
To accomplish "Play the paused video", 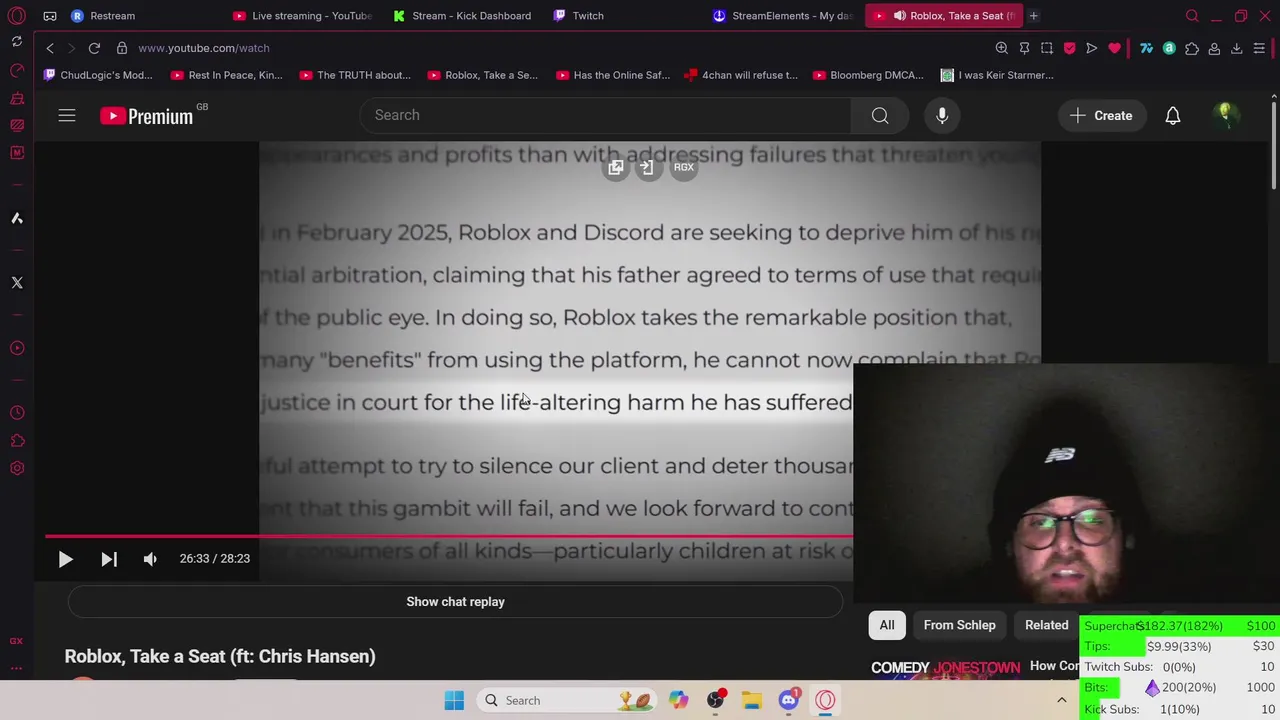I will pyautogui.click(x=65, y=559).
